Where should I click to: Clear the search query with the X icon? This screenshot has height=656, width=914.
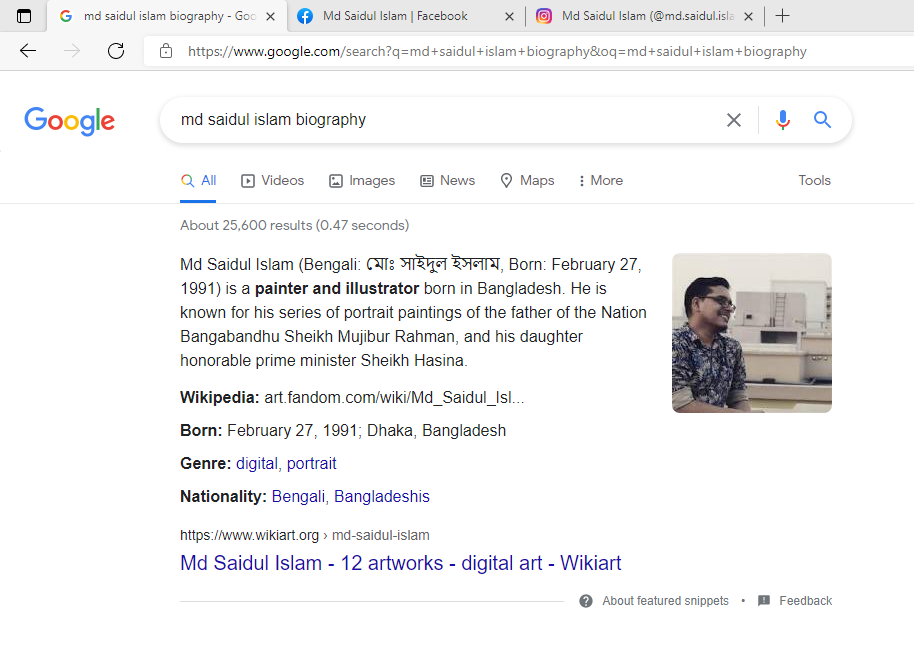tap(733, 119)
